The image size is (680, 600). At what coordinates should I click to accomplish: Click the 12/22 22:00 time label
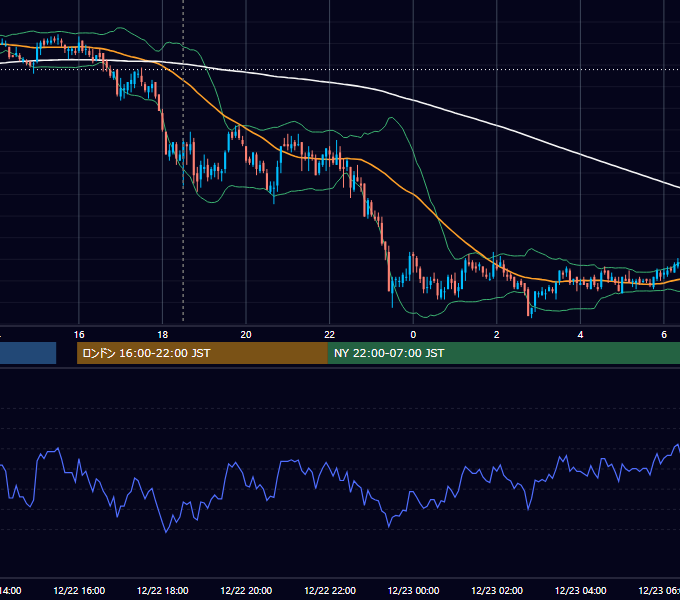click(330, 590)
